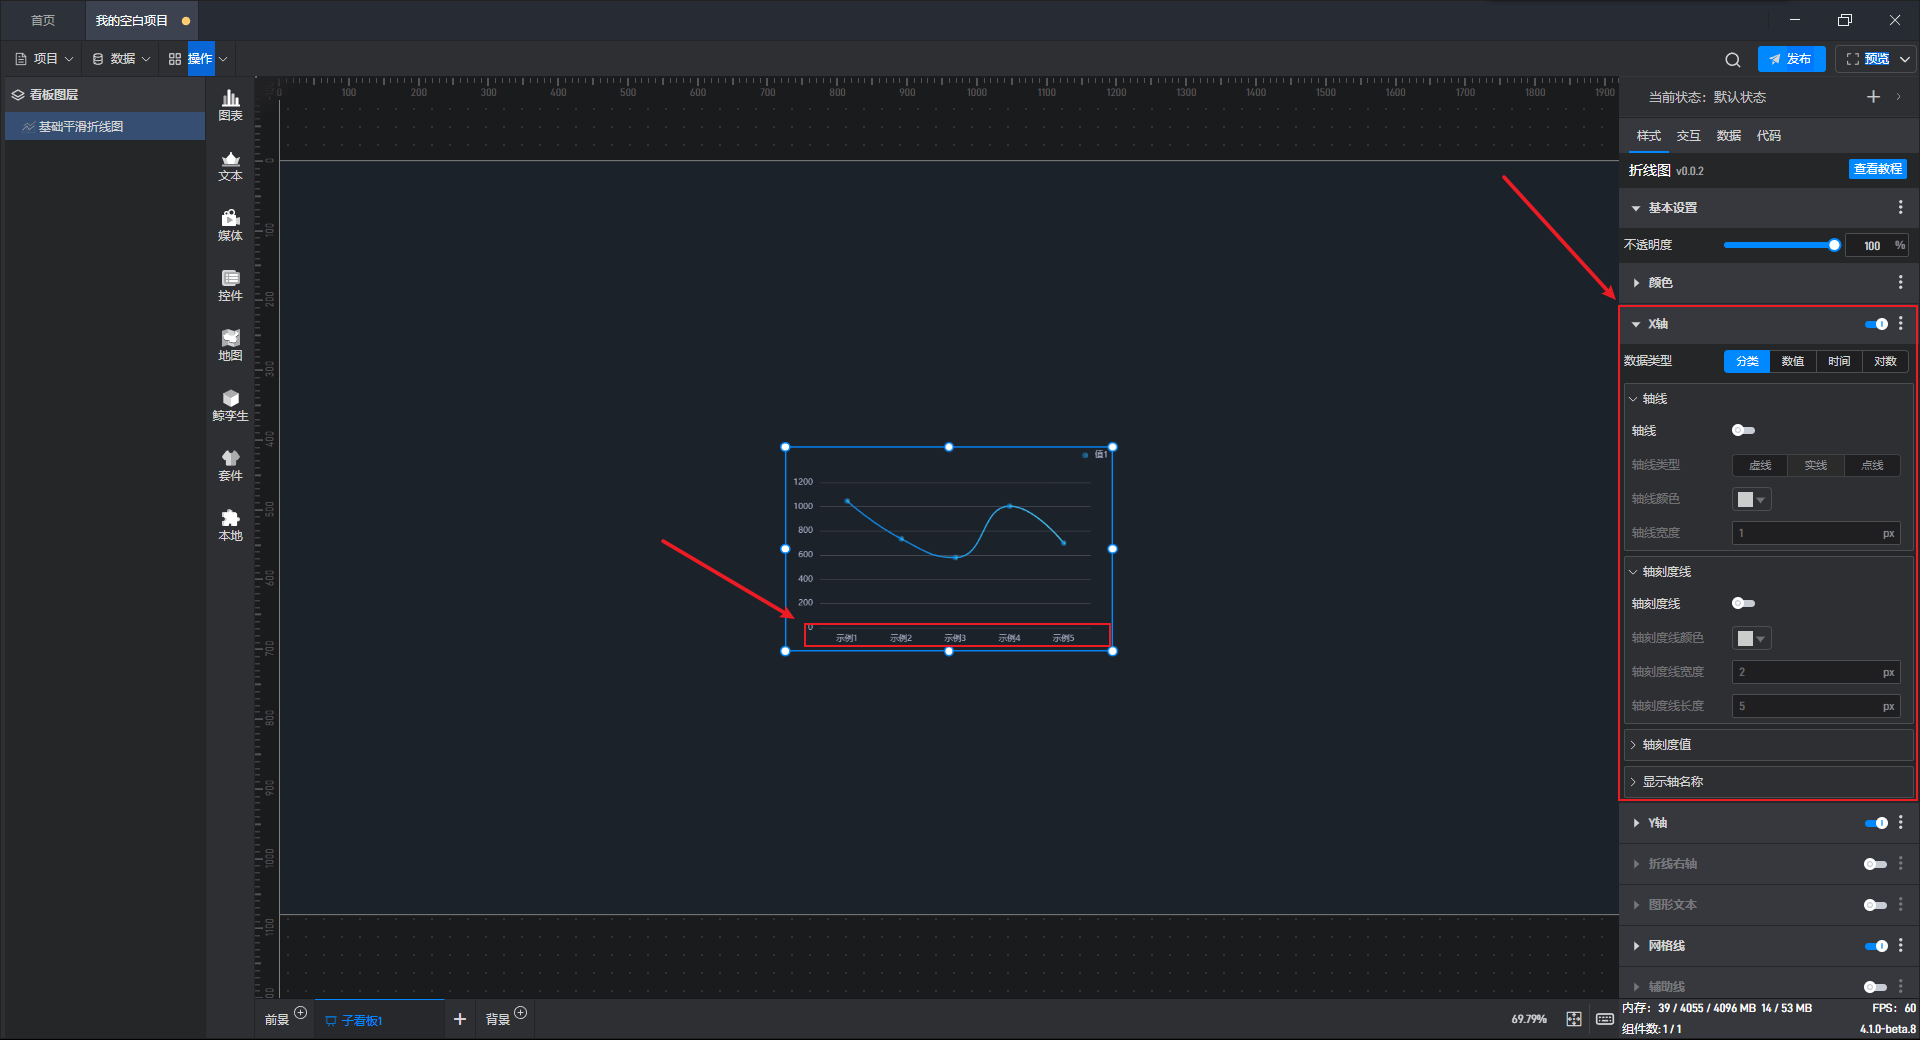The image size is (1920, 1040).
Task: Open 颜色 section more options menu
Action: click(1901, 283)
